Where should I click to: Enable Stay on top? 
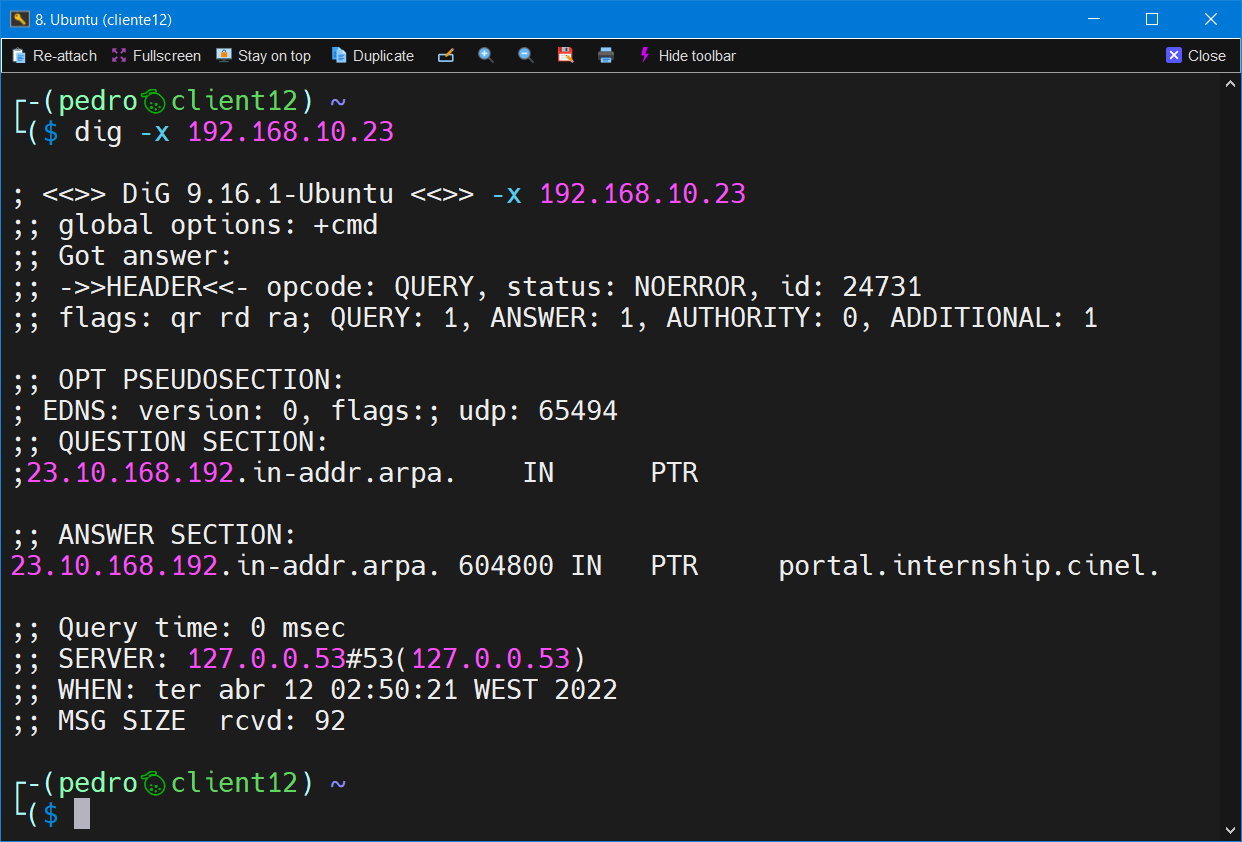264,56
